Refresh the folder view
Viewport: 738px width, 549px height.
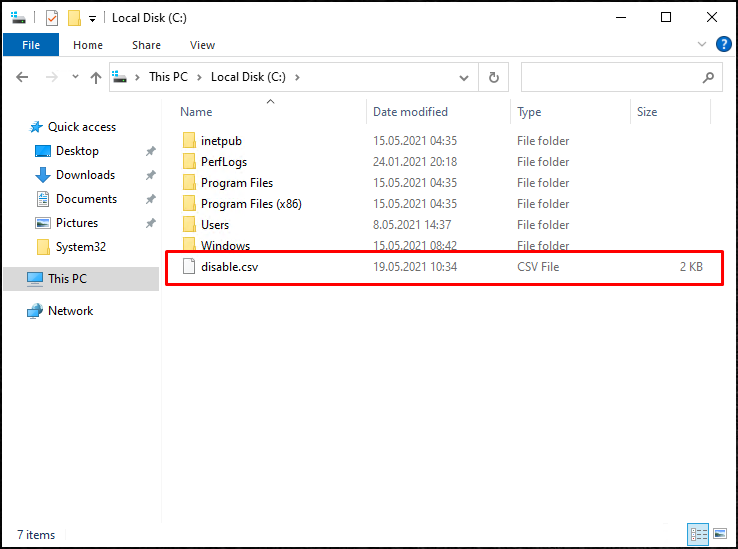click(x=494, y=77)
